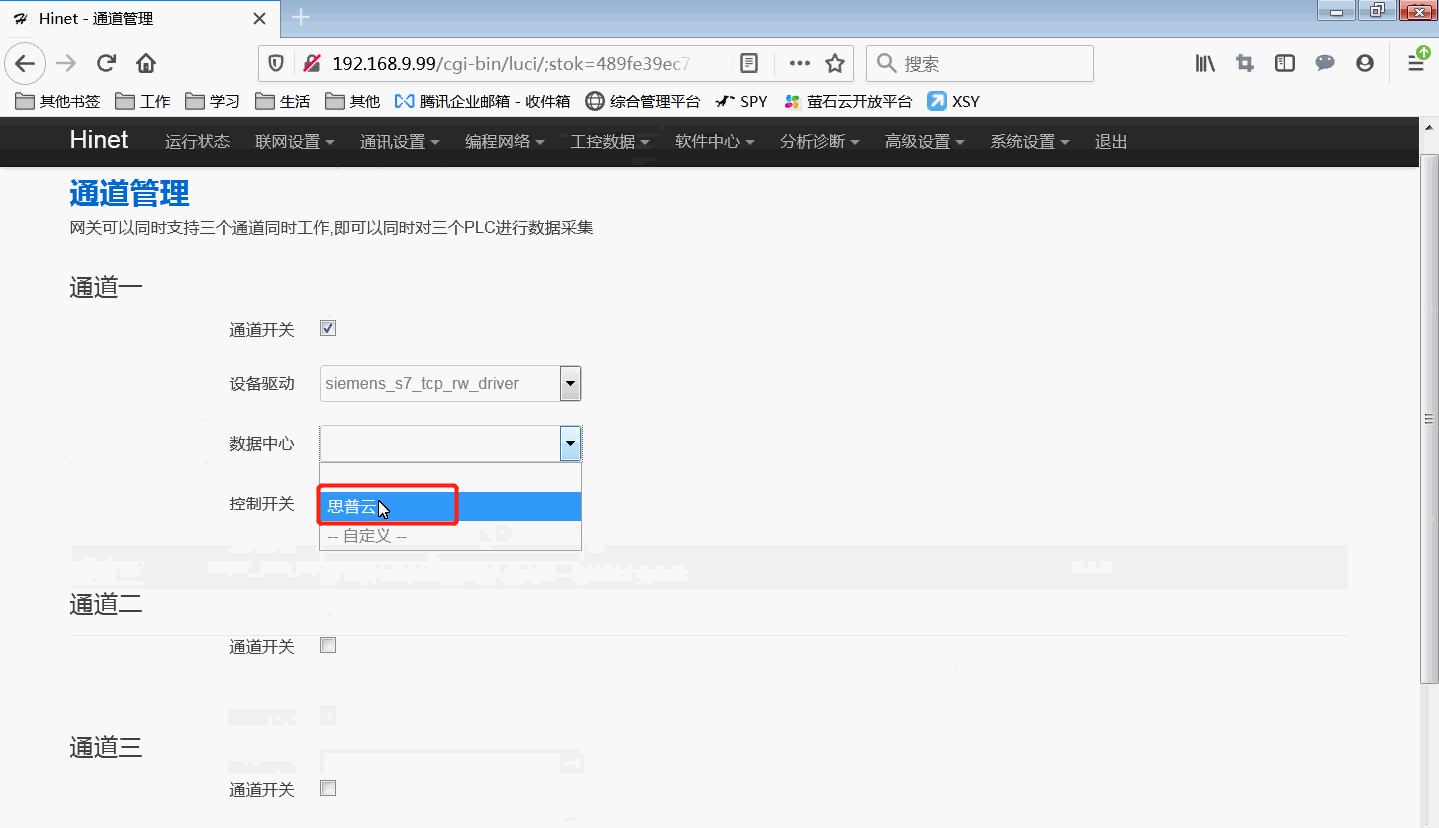
Task: Bookmark this page with star icon
Action: pos(835,64)
